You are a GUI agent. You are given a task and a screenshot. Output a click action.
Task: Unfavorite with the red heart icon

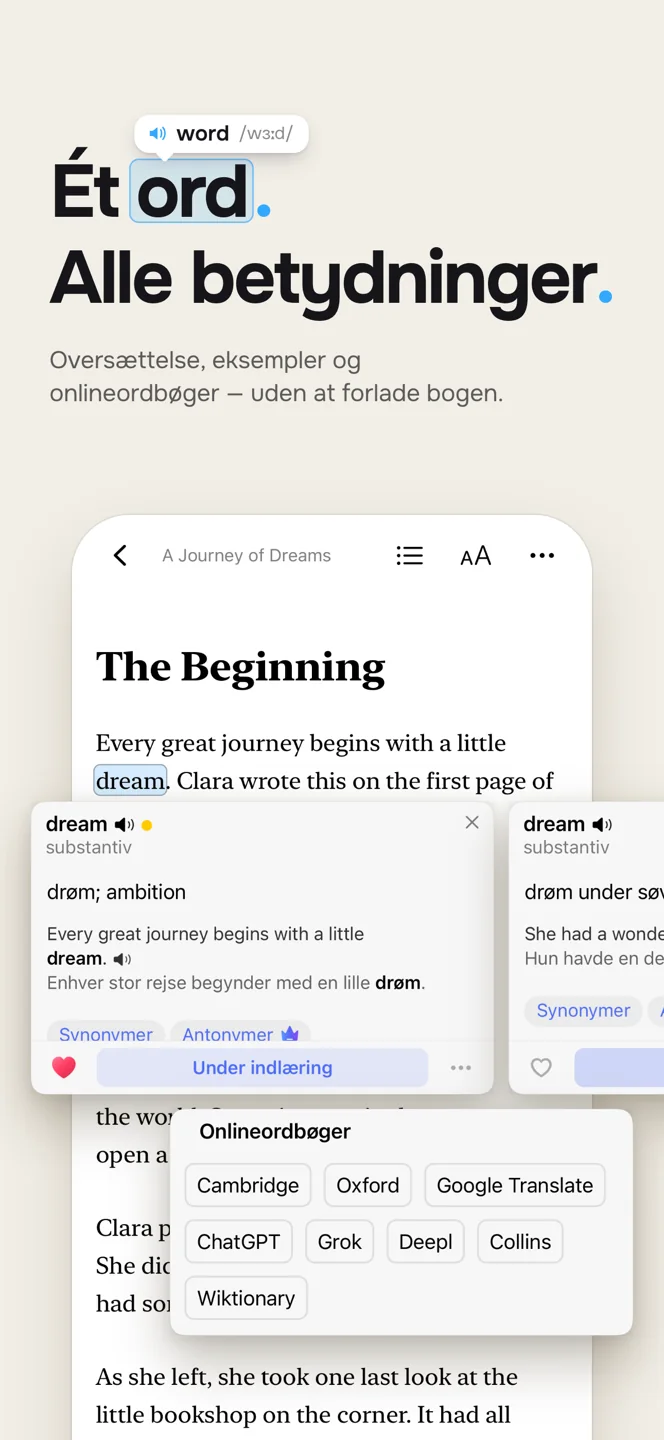click(x=64, y=1067)
